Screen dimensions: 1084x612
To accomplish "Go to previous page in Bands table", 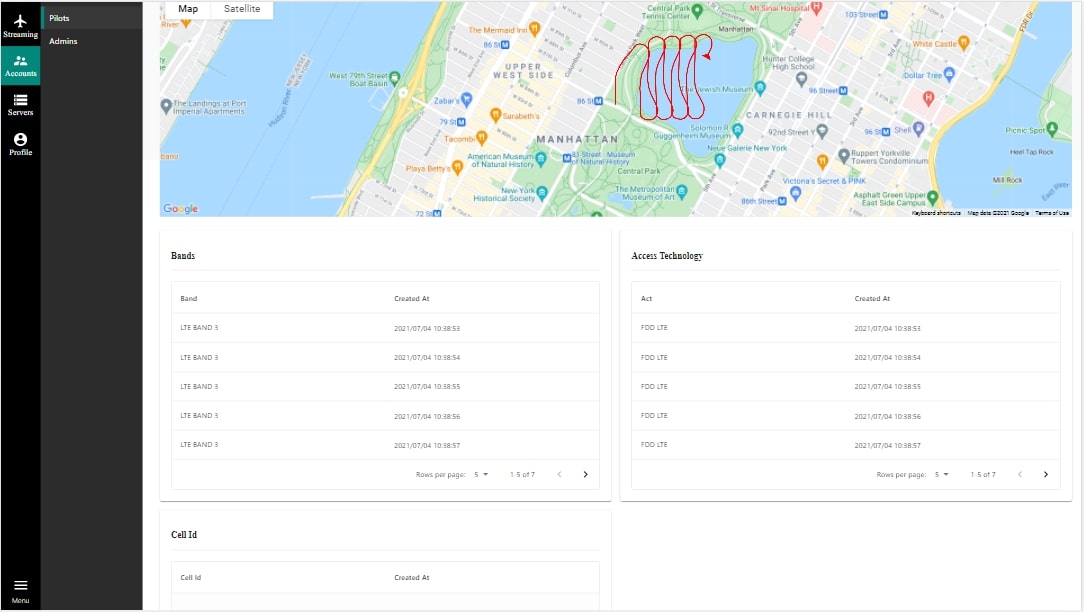I will (x=559, y=474).
